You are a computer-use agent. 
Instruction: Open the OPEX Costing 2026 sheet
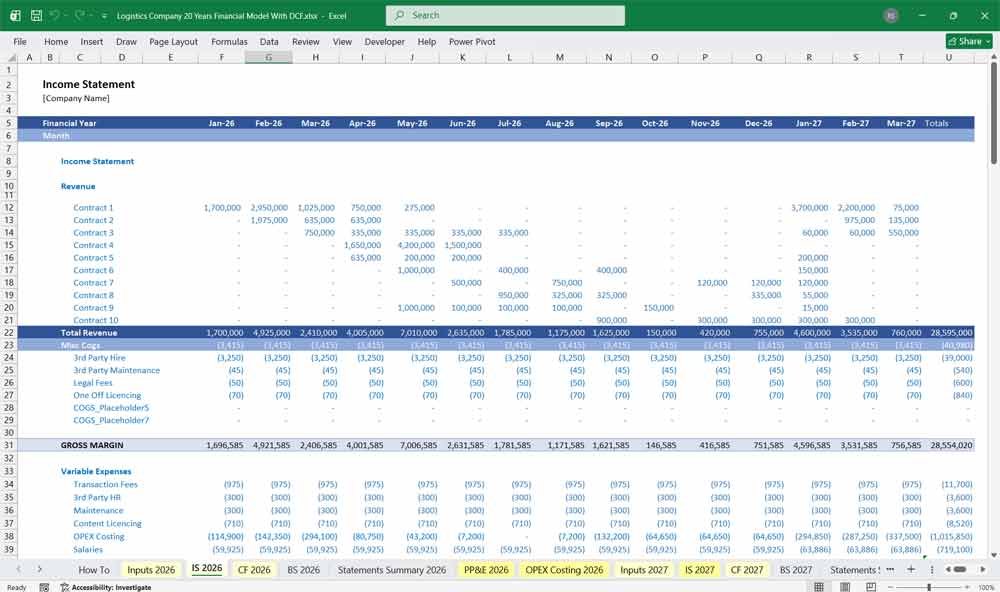(564, 570)
